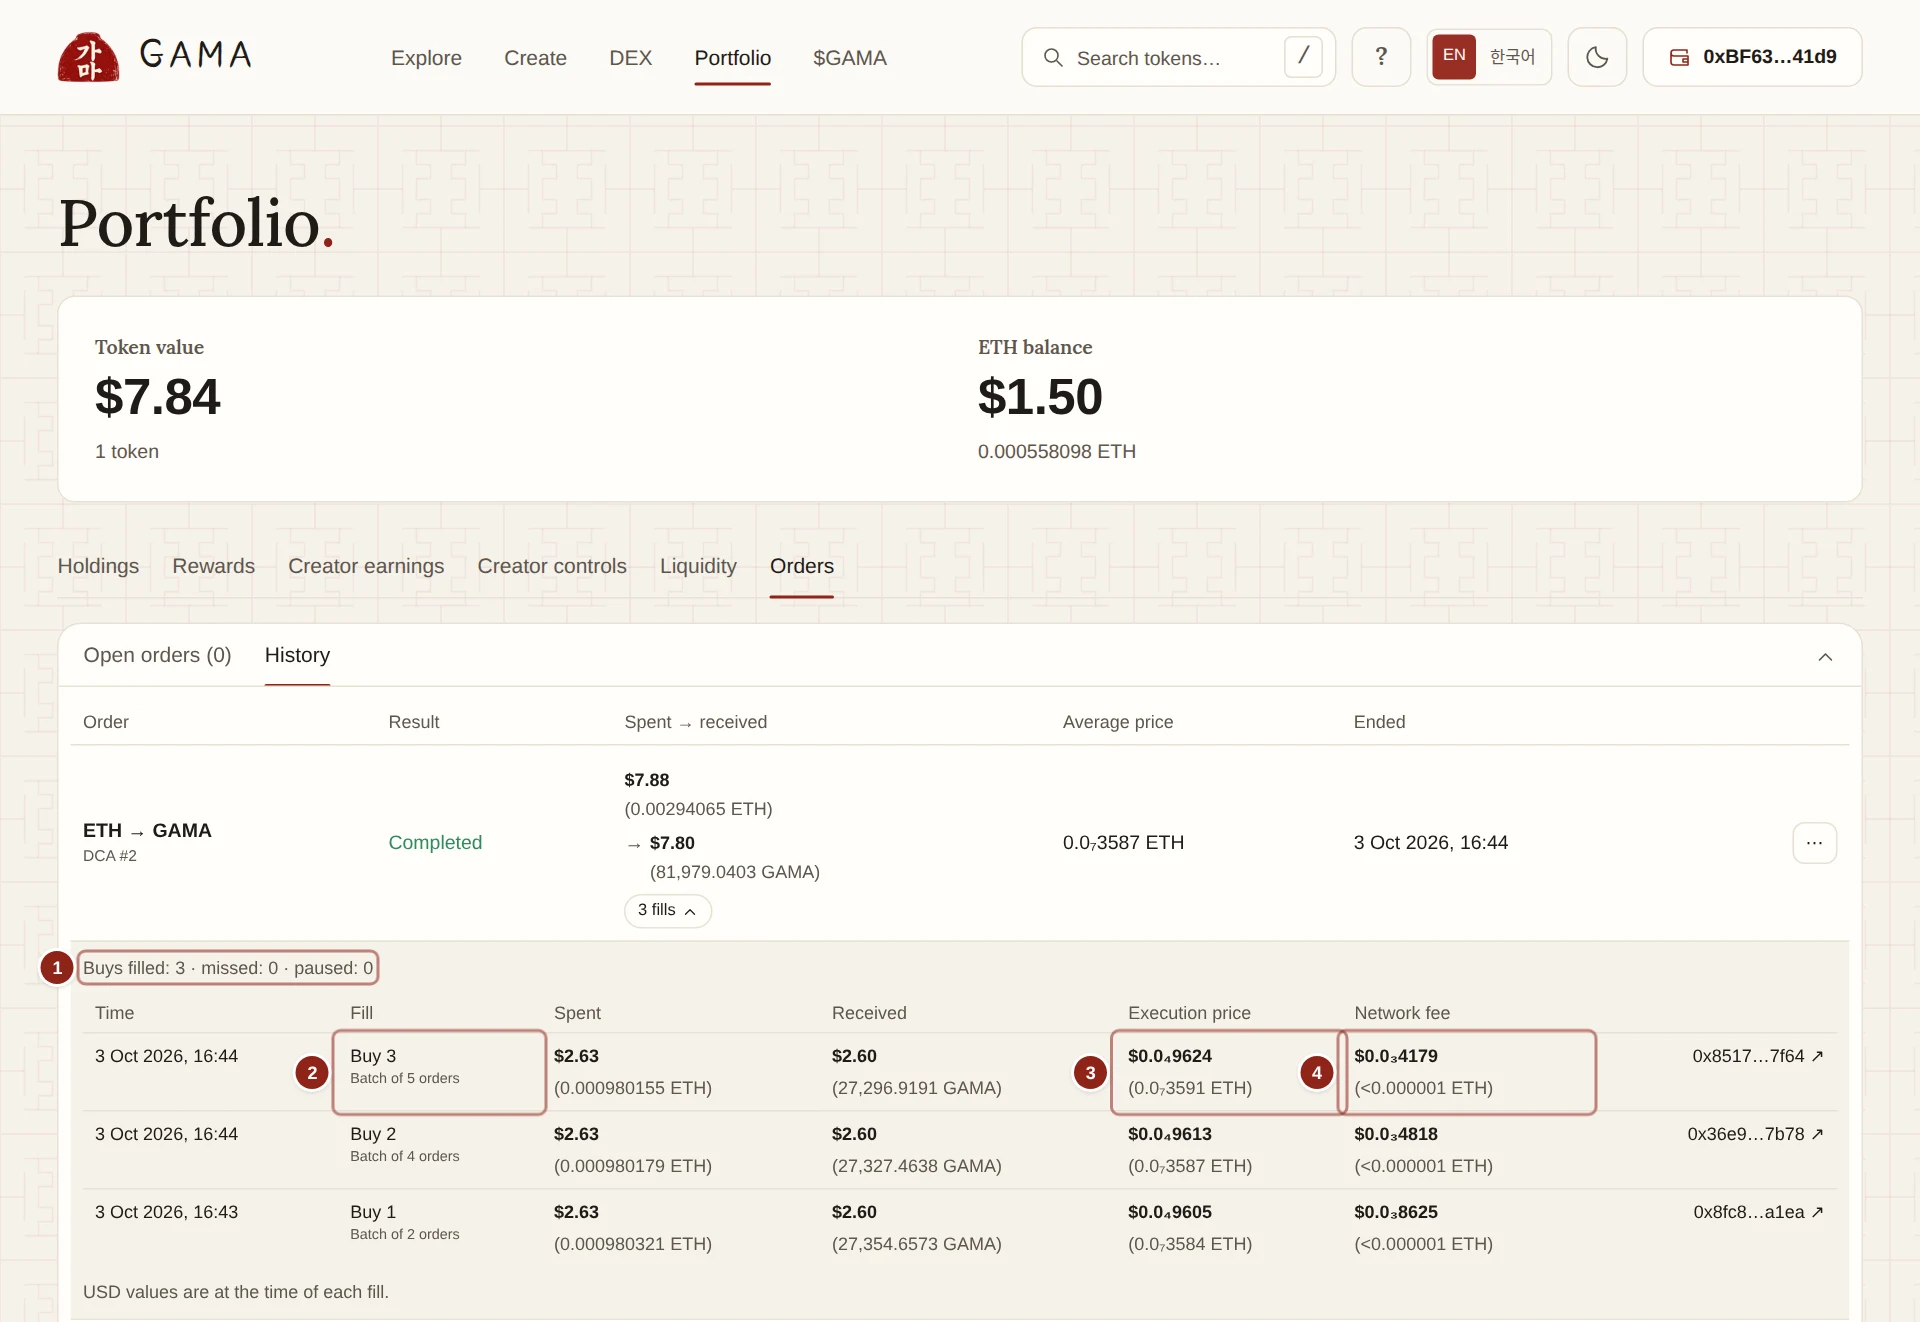Click the Completed result status
This screenshot has width=1920, height=1322.
435,843
